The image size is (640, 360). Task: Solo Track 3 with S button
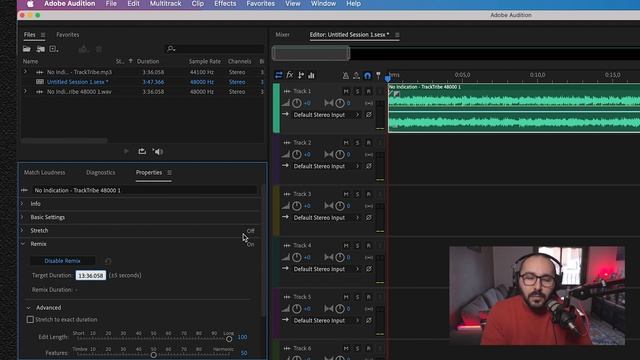pyautogui.click(x=357, y=194)
